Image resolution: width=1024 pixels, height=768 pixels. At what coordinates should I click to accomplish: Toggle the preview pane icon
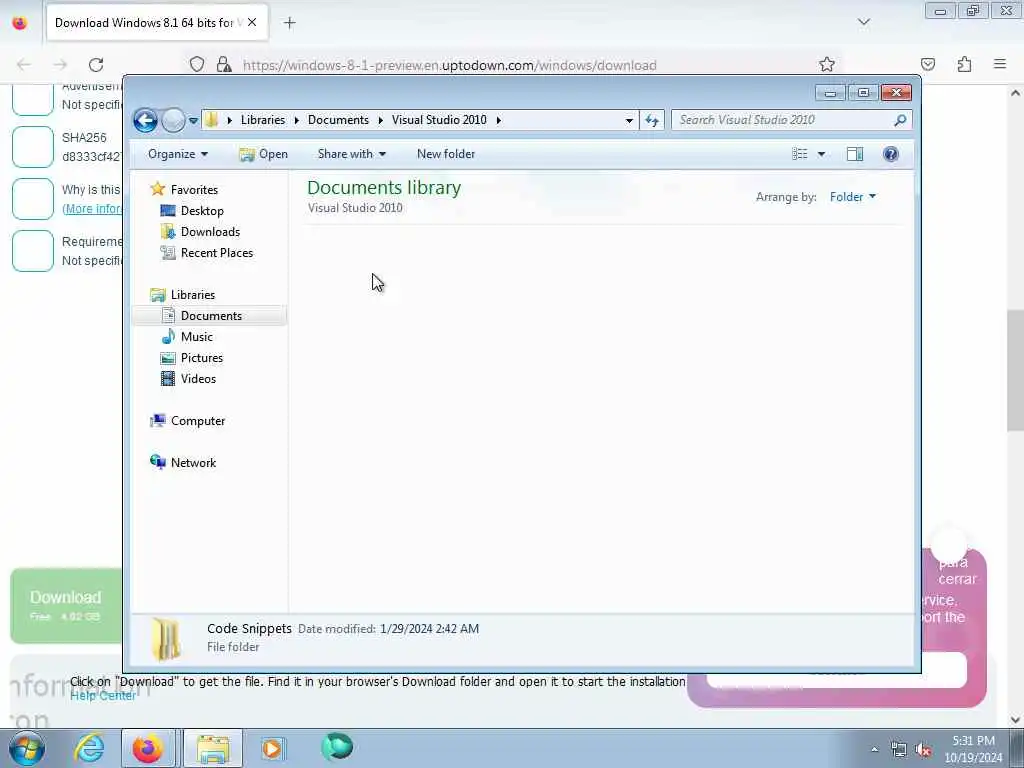point(855,154)
